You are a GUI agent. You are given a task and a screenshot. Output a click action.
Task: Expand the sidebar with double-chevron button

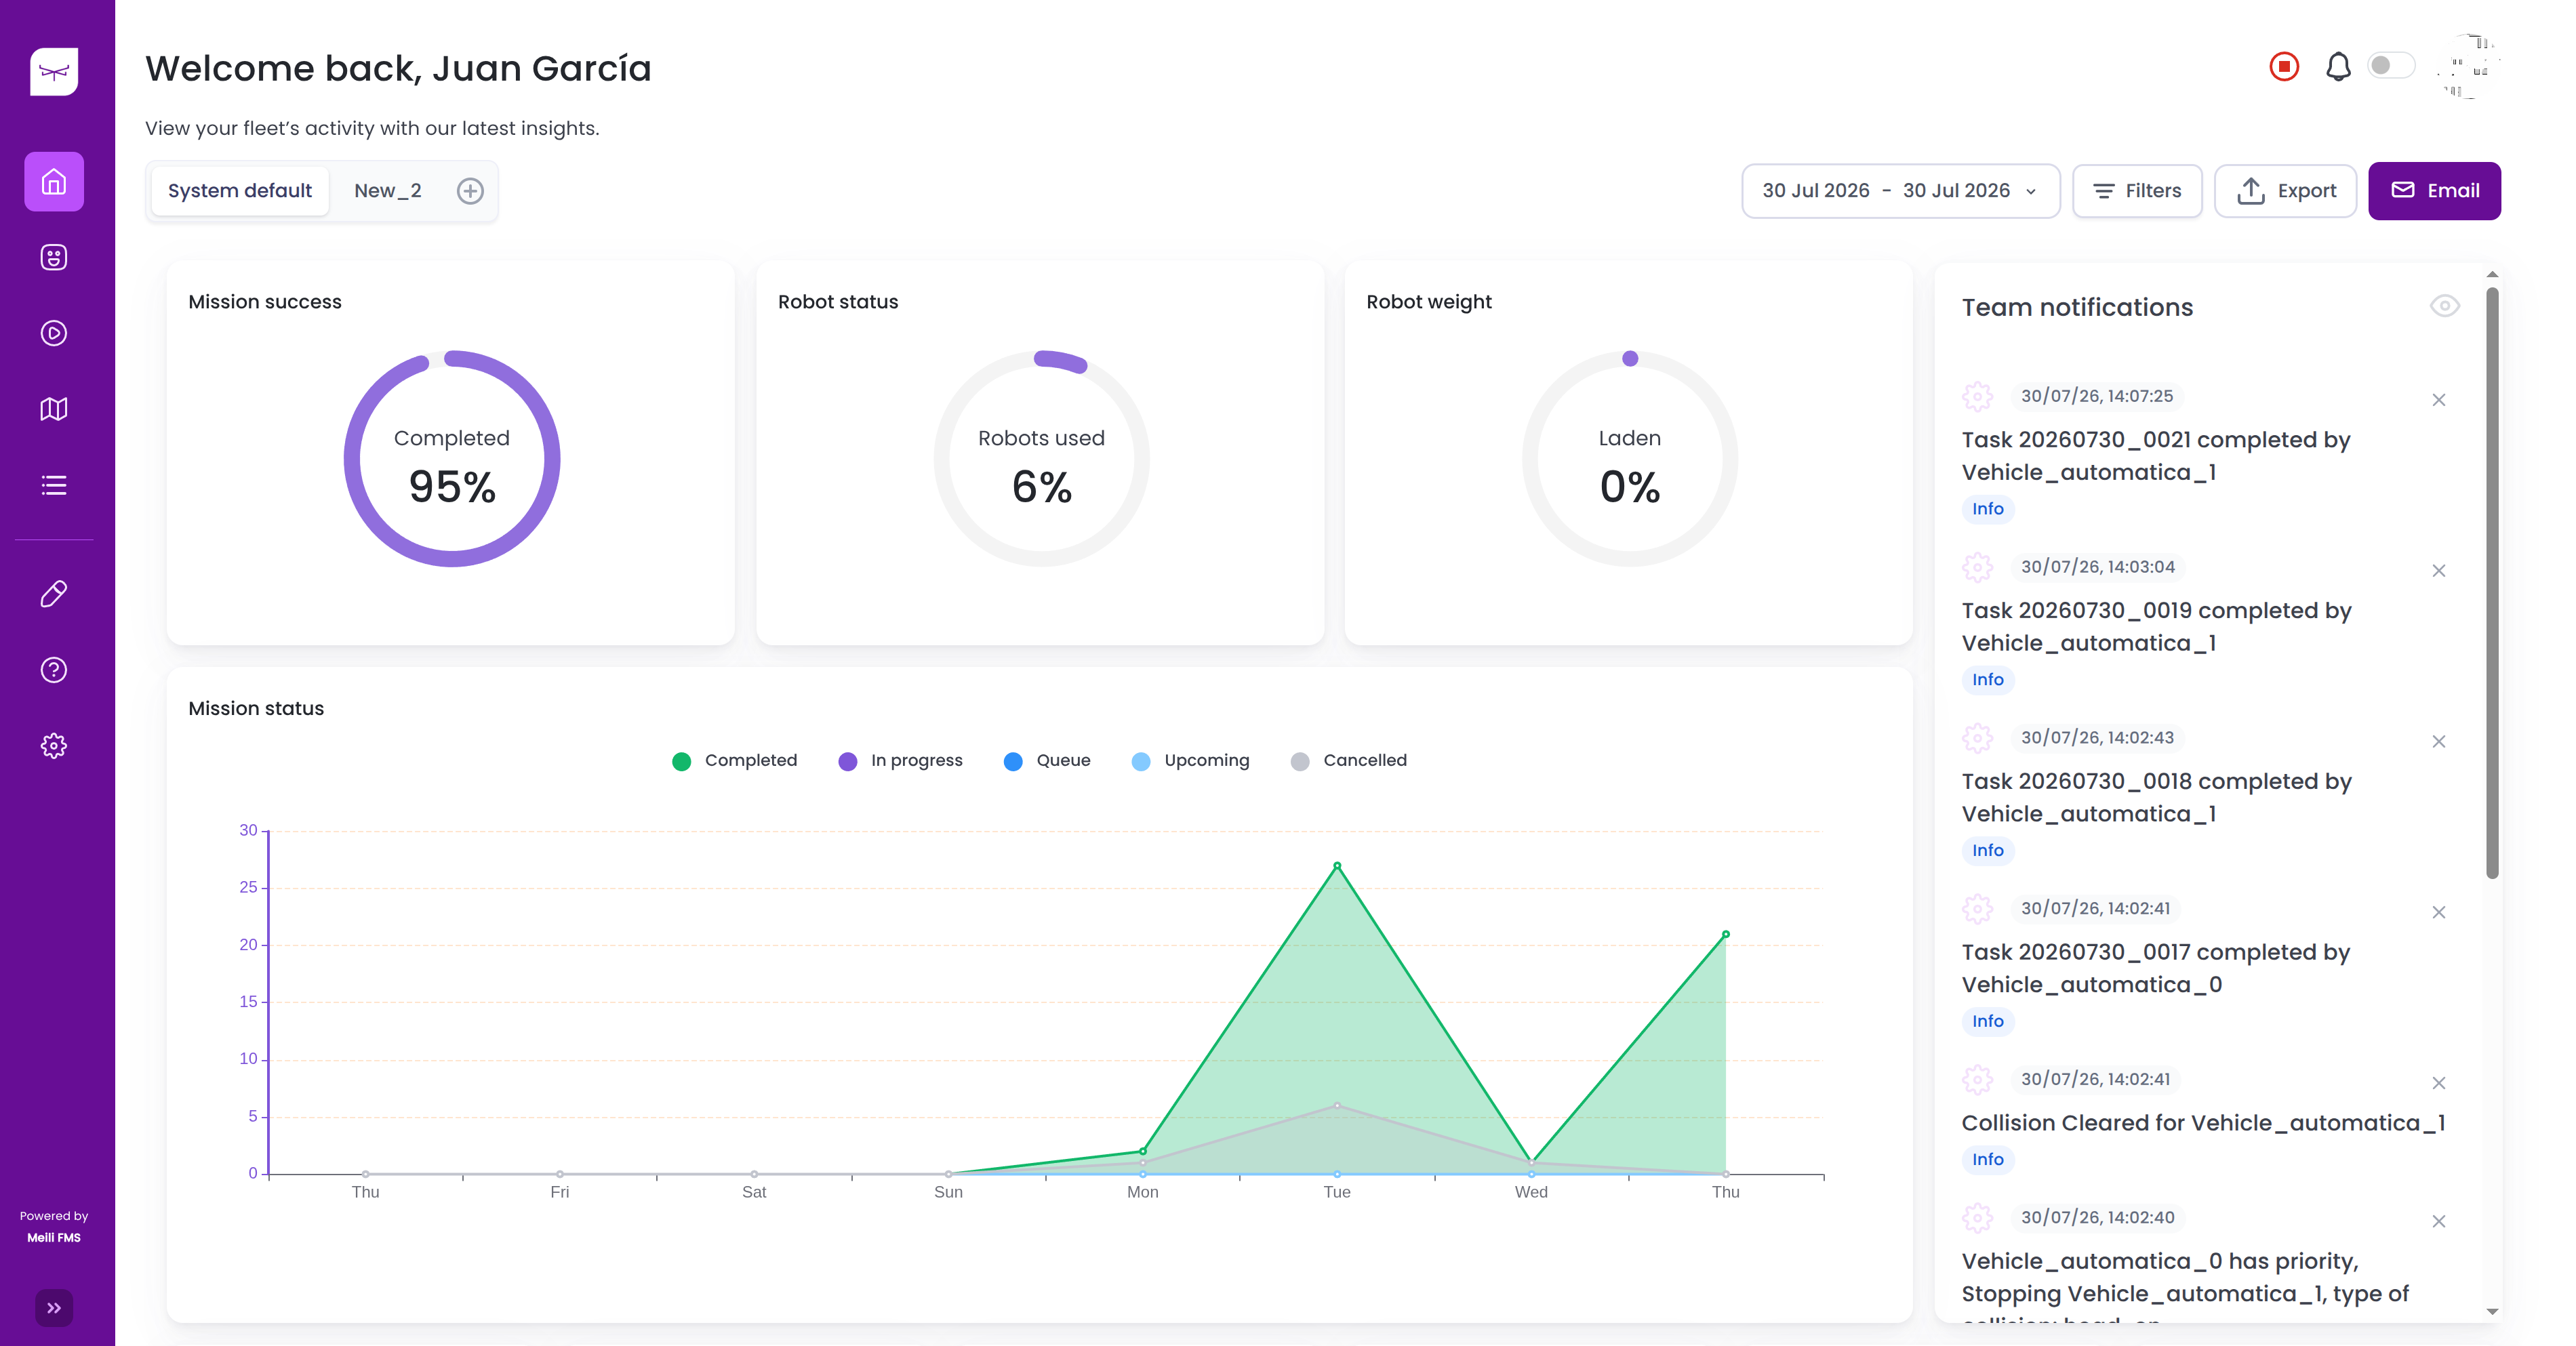54,1308
